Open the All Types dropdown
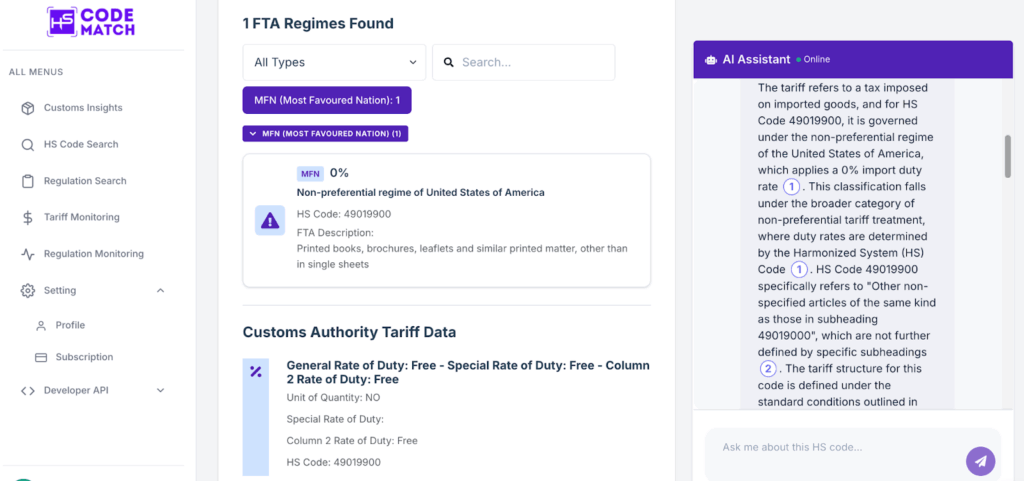1024x481 pixels. (334, 62)
